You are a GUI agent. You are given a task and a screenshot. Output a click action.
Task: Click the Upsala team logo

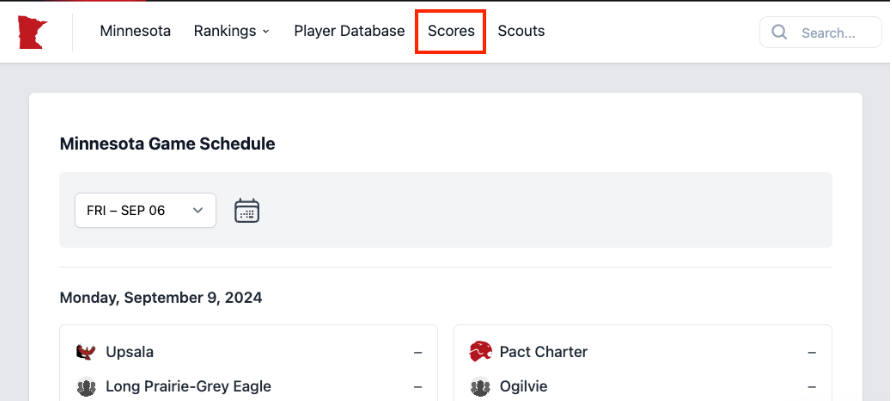click(86, 352)
